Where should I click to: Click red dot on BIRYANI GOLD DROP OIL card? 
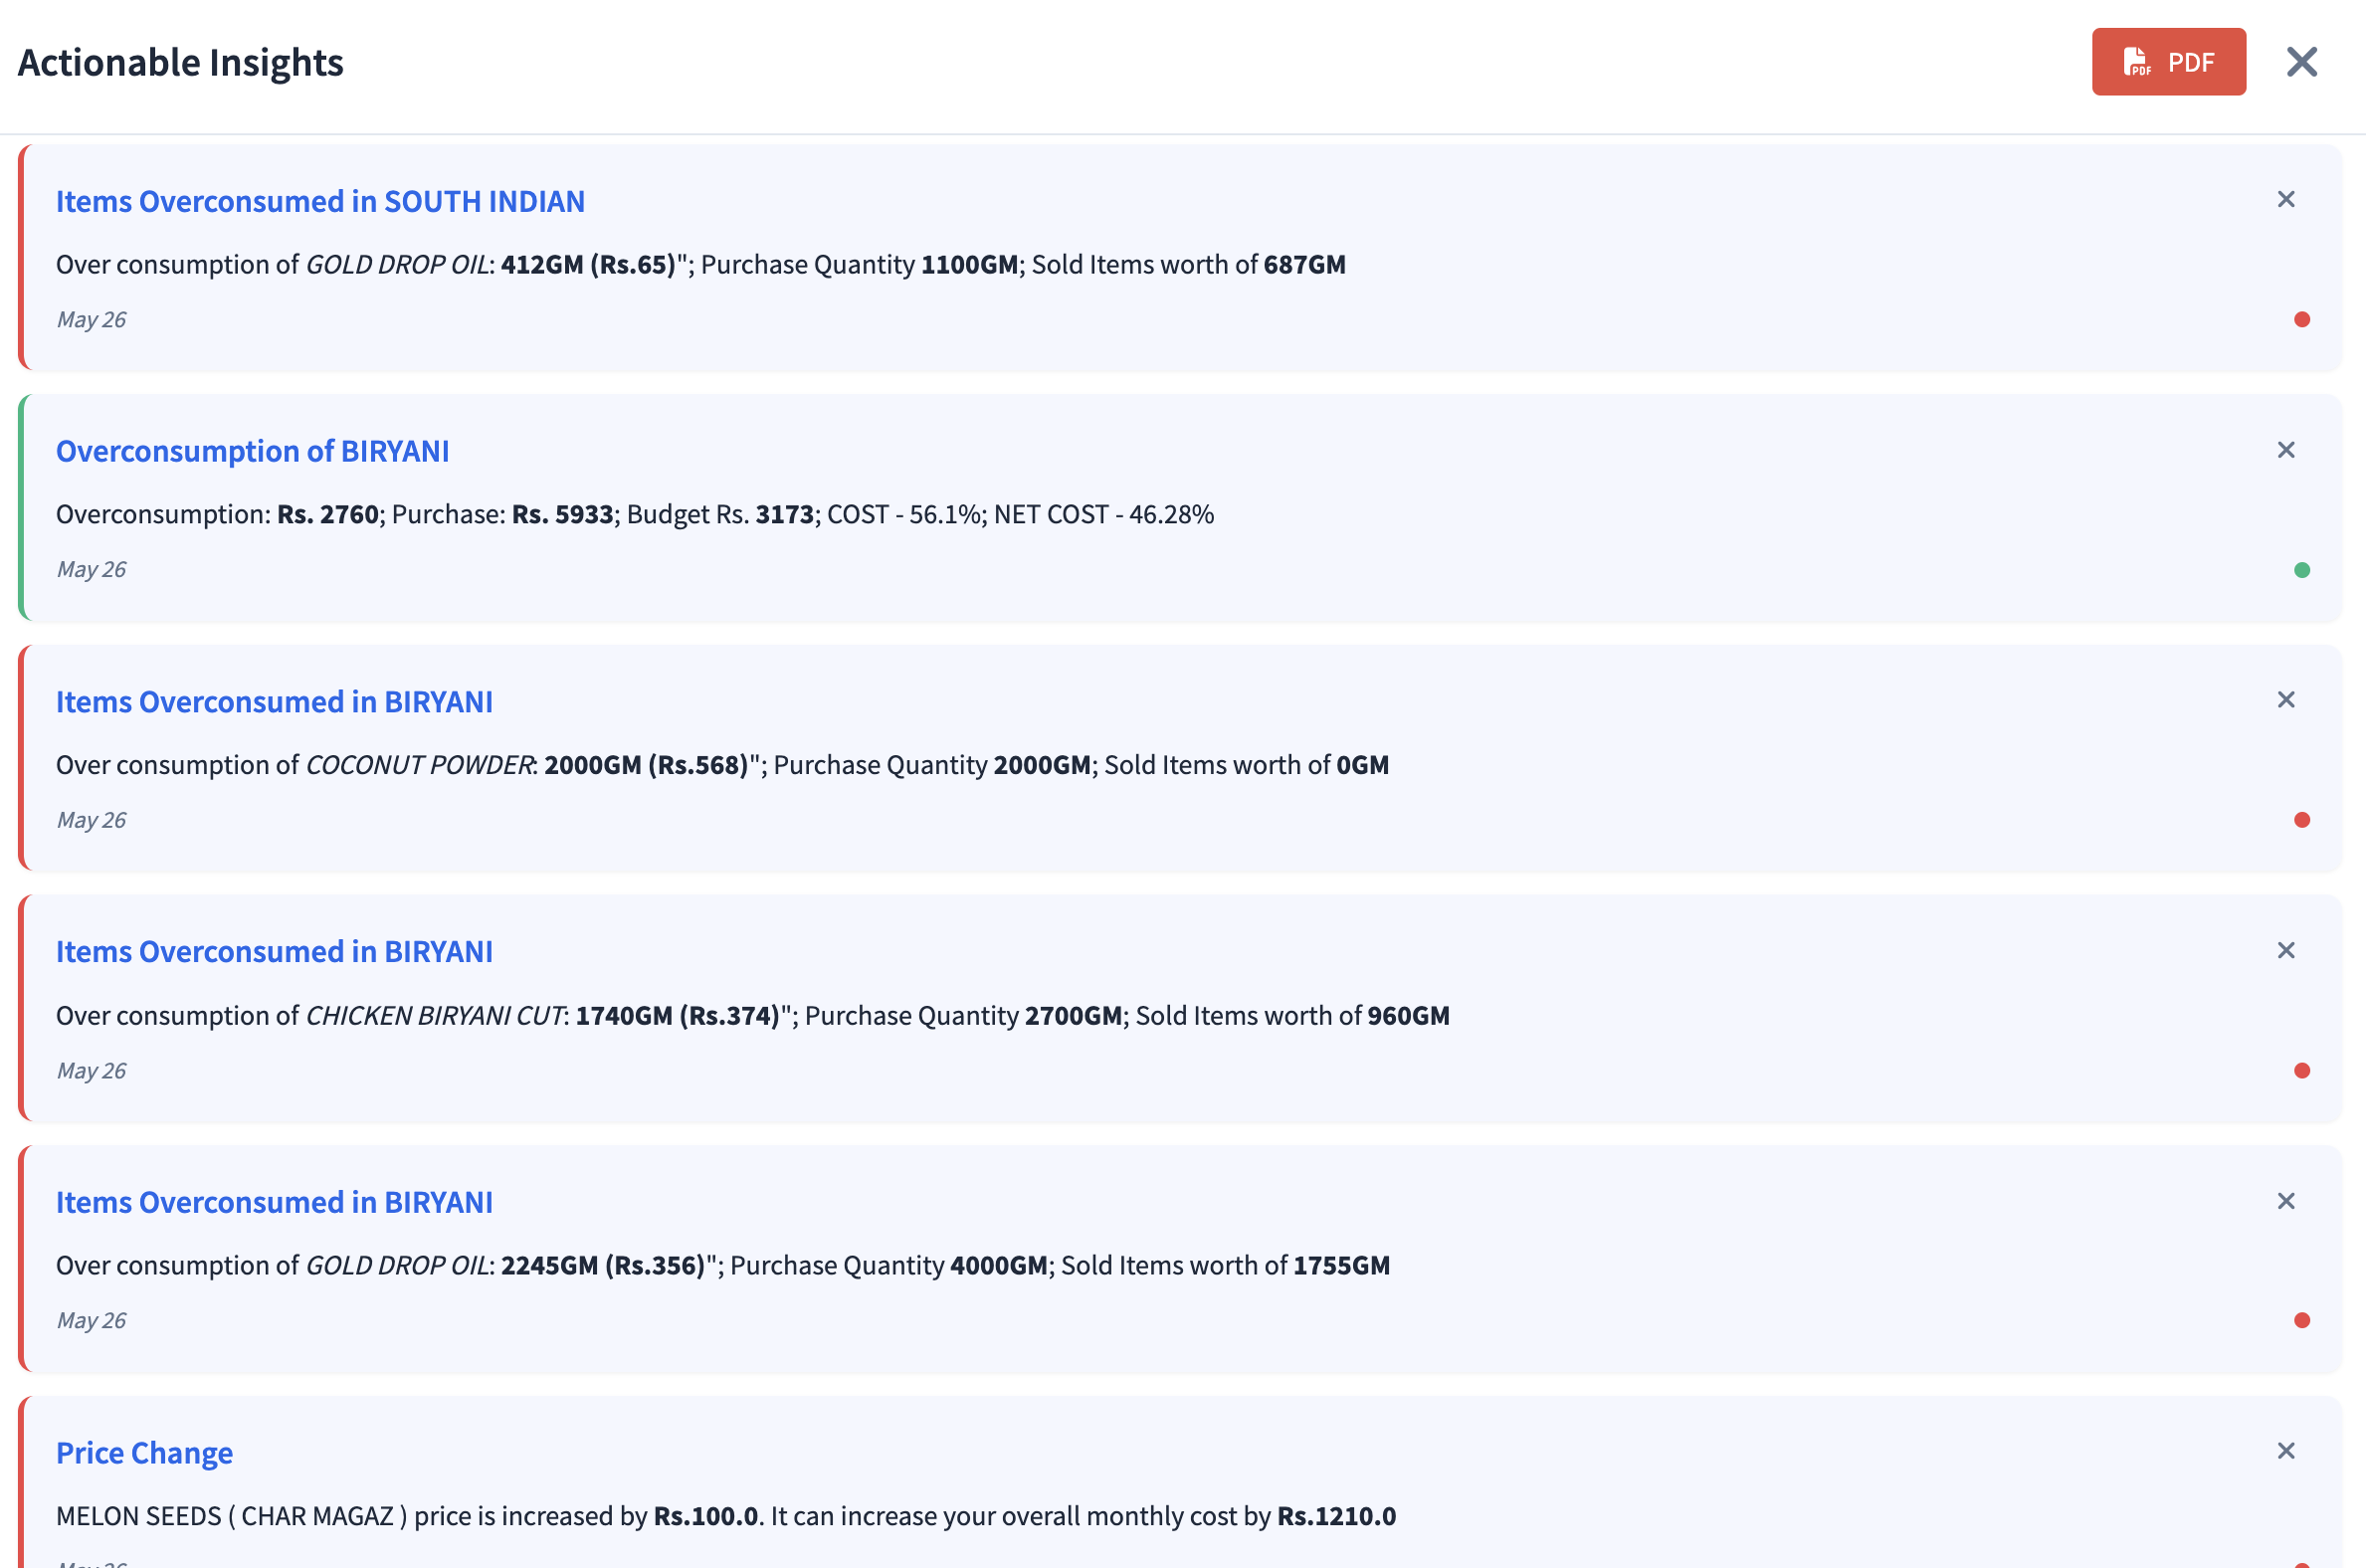(x=2301, y=1321)
